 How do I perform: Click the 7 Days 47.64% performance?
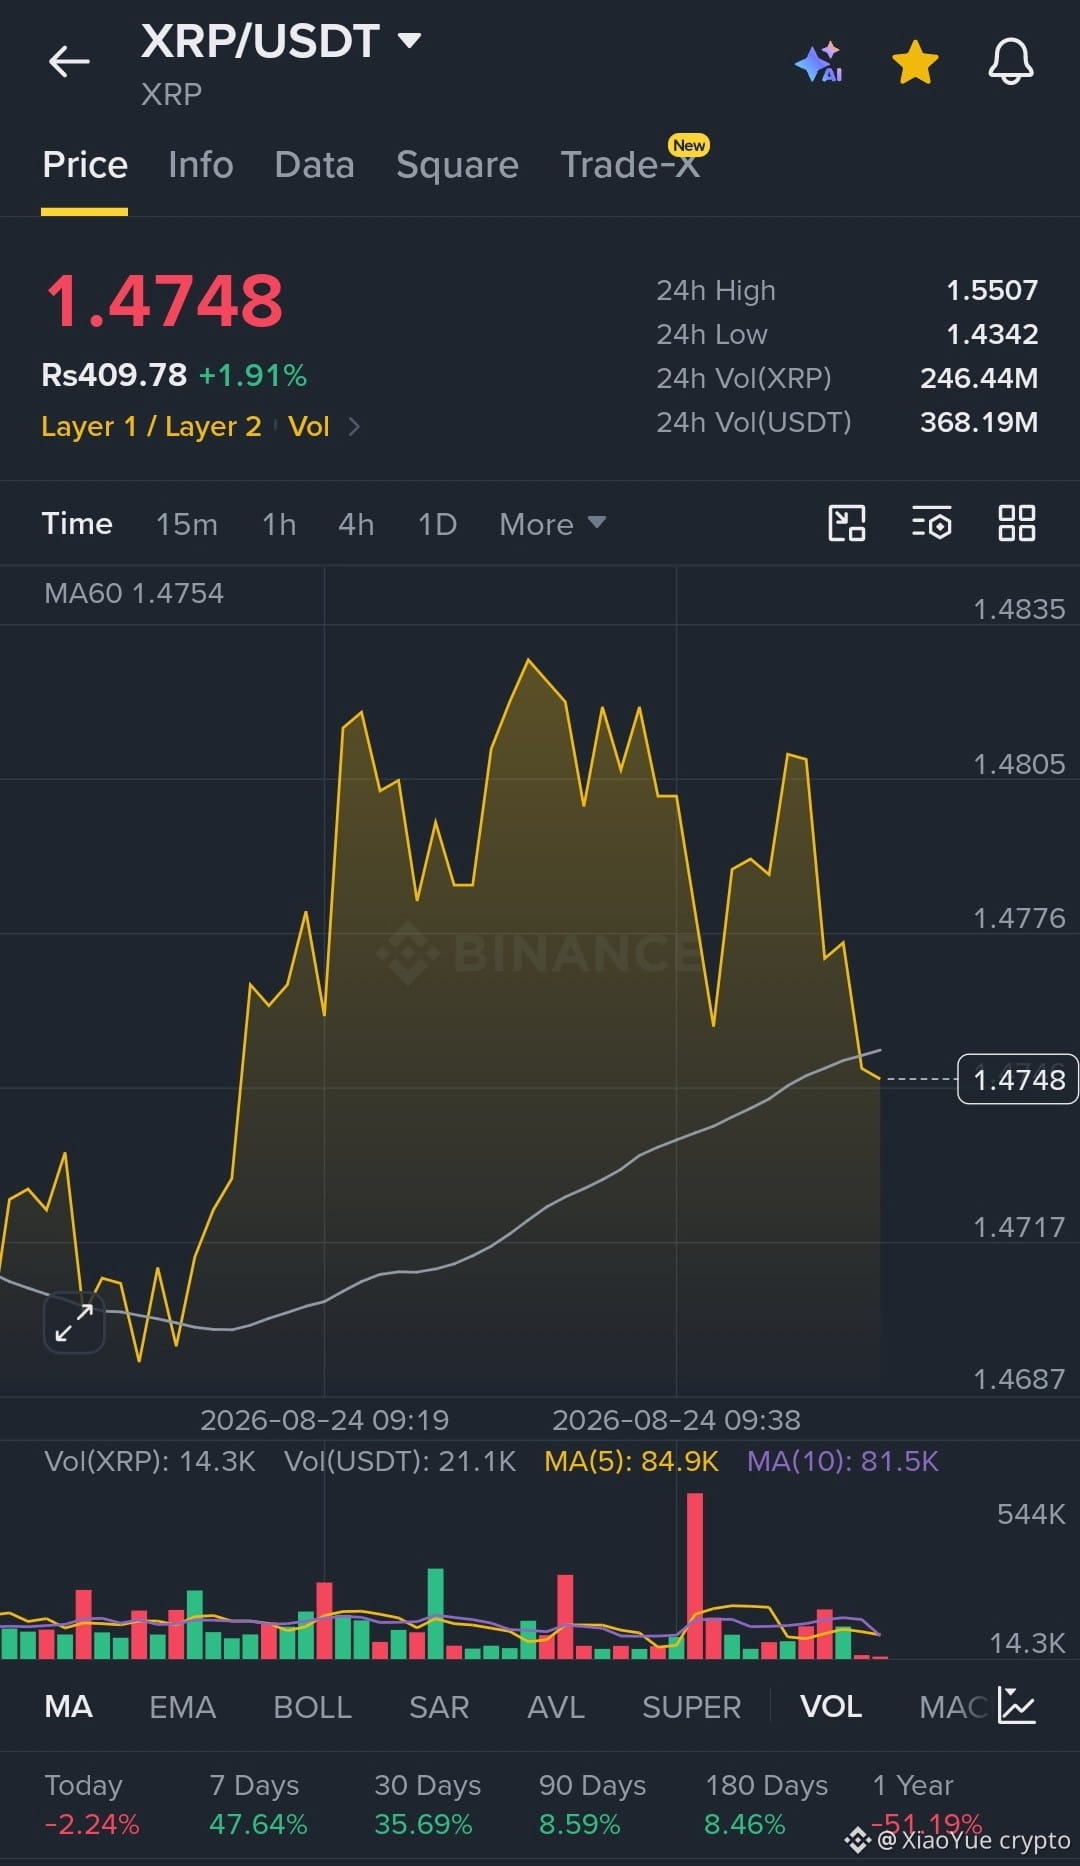[x=258, y=1804]
